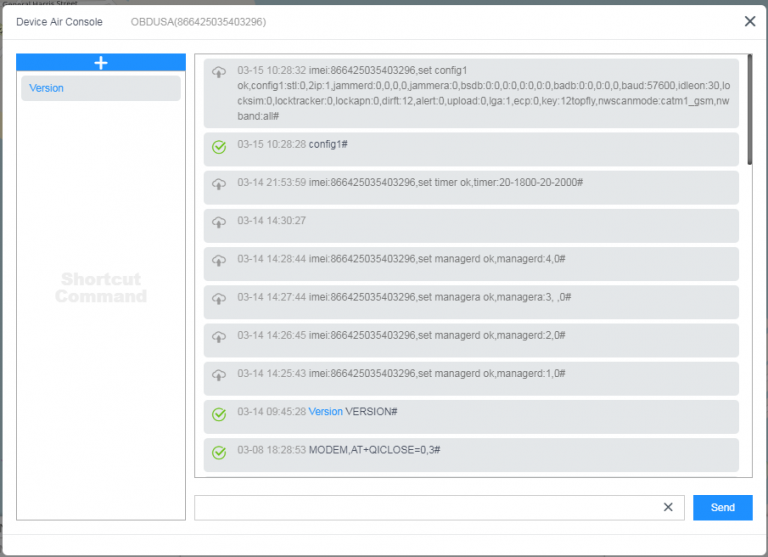Close the Device Air Console dialog
This screenshot has height=557, width=768.
pos(750,21)
